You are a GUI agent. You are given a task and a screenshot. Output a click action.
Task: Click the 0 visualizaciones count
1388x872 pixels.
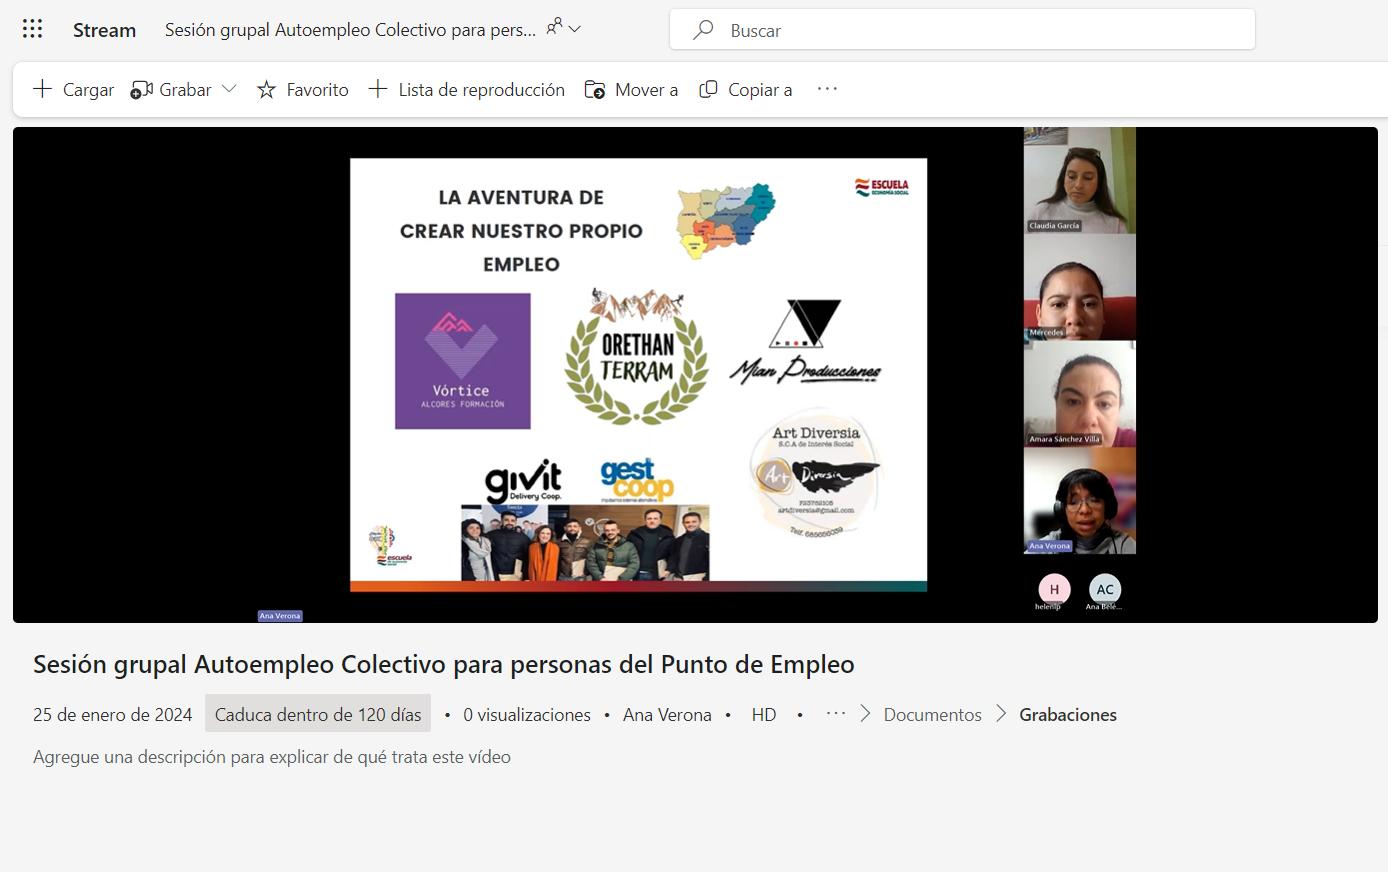(527, 715)
